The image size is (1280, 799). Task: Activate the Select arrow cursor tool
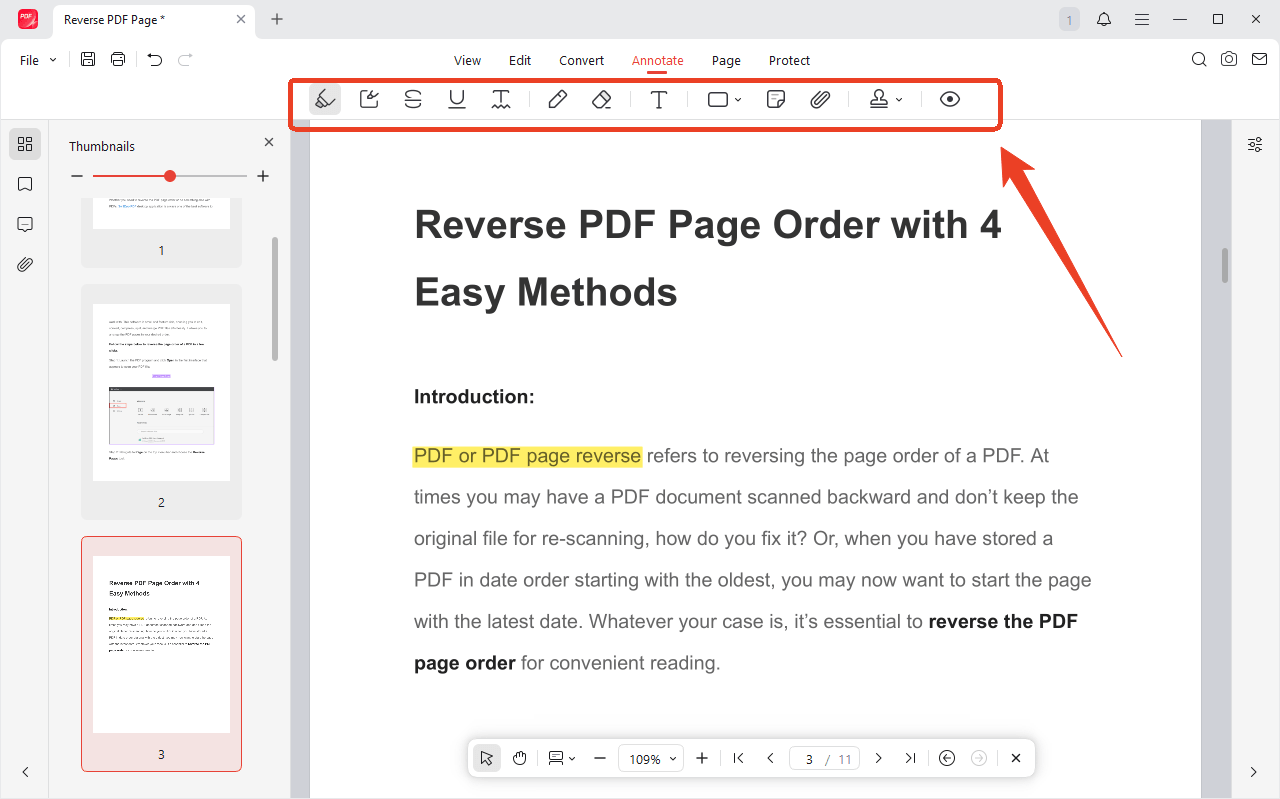[486, 759]
